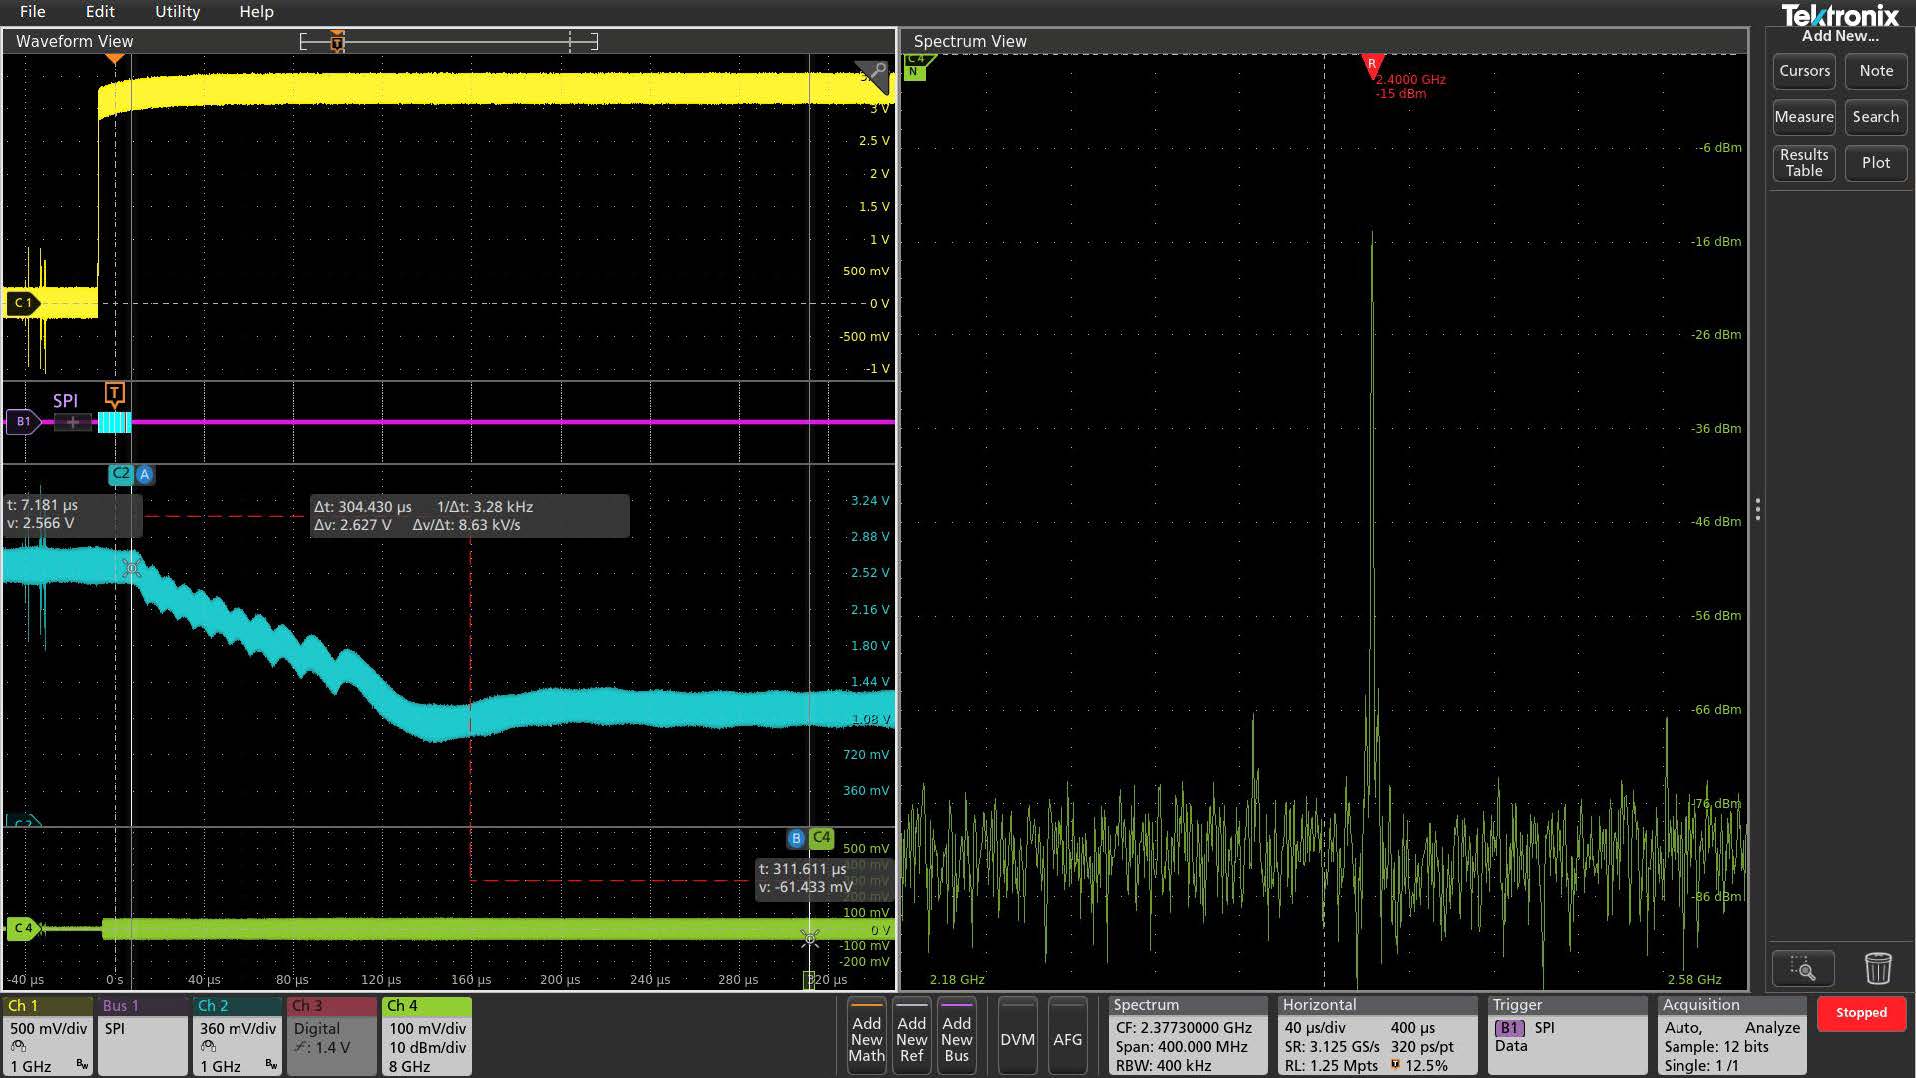Viewport: 1916px width, 1078px height.
Task: Open the Ch 2 badge settings
Action: pyautogui.click(x=237, y=1036)
